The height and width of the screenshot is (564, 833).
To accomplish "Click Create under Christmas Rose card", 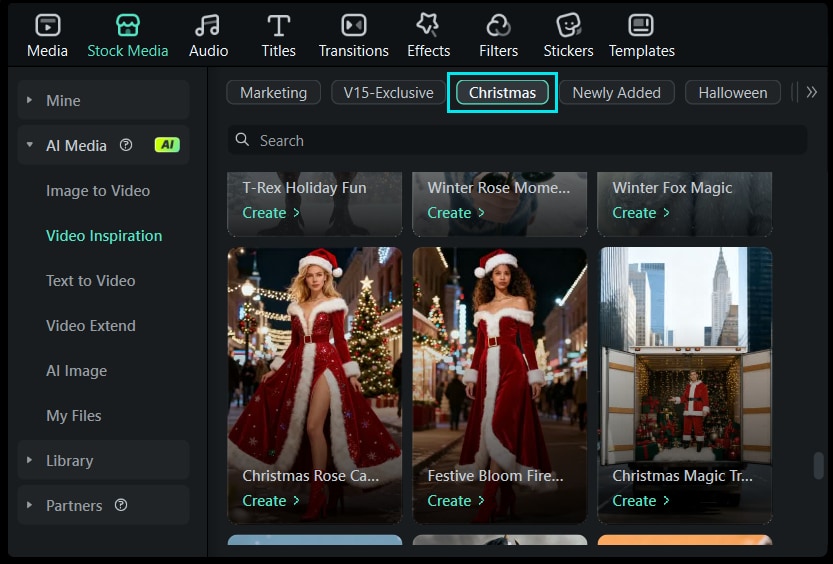I will (270, 501).
